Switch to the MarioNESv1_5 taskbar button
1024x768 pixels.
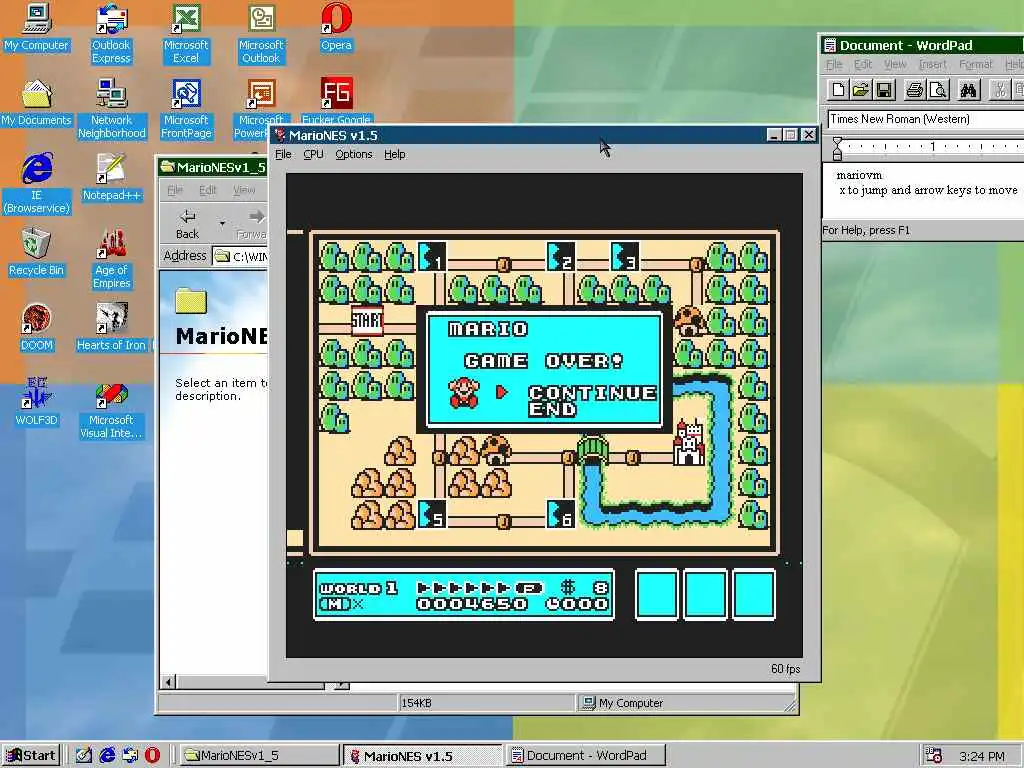click(258, 756)
